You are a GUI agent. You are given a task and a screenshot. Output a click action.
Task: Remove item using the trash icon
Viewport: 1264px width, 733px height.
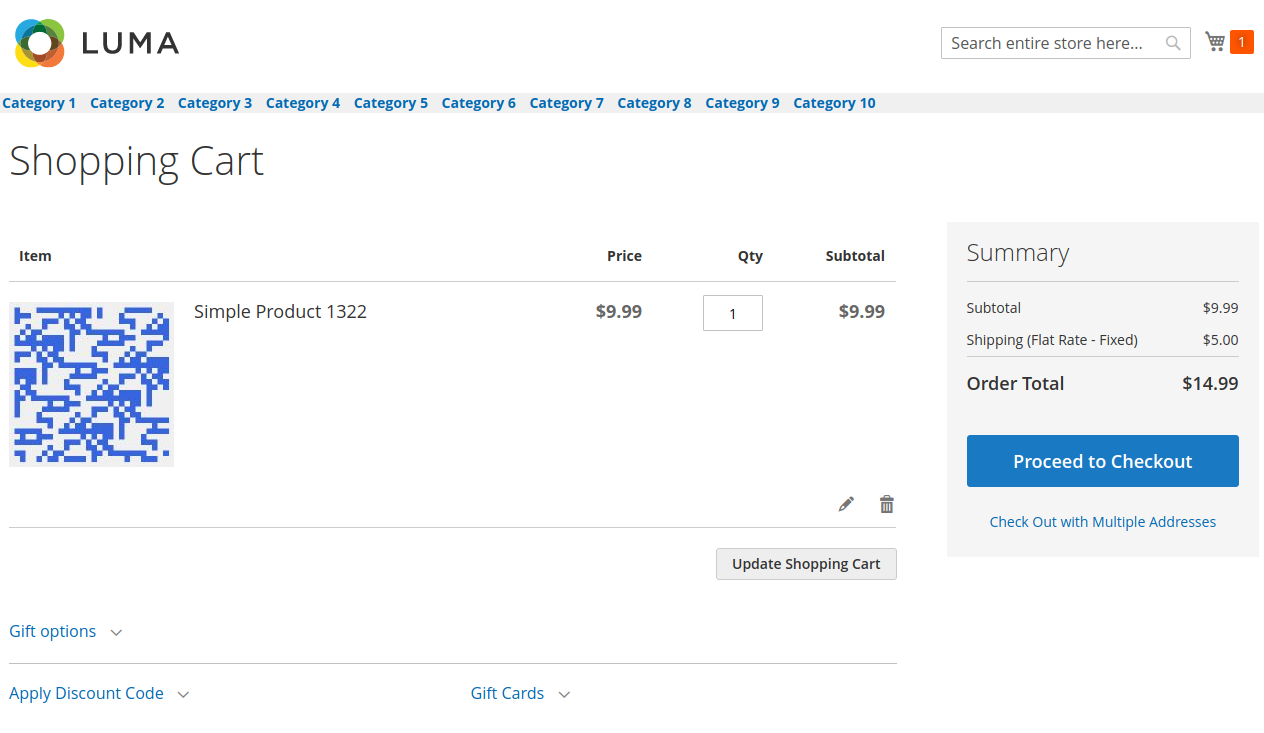pos(886,504)
